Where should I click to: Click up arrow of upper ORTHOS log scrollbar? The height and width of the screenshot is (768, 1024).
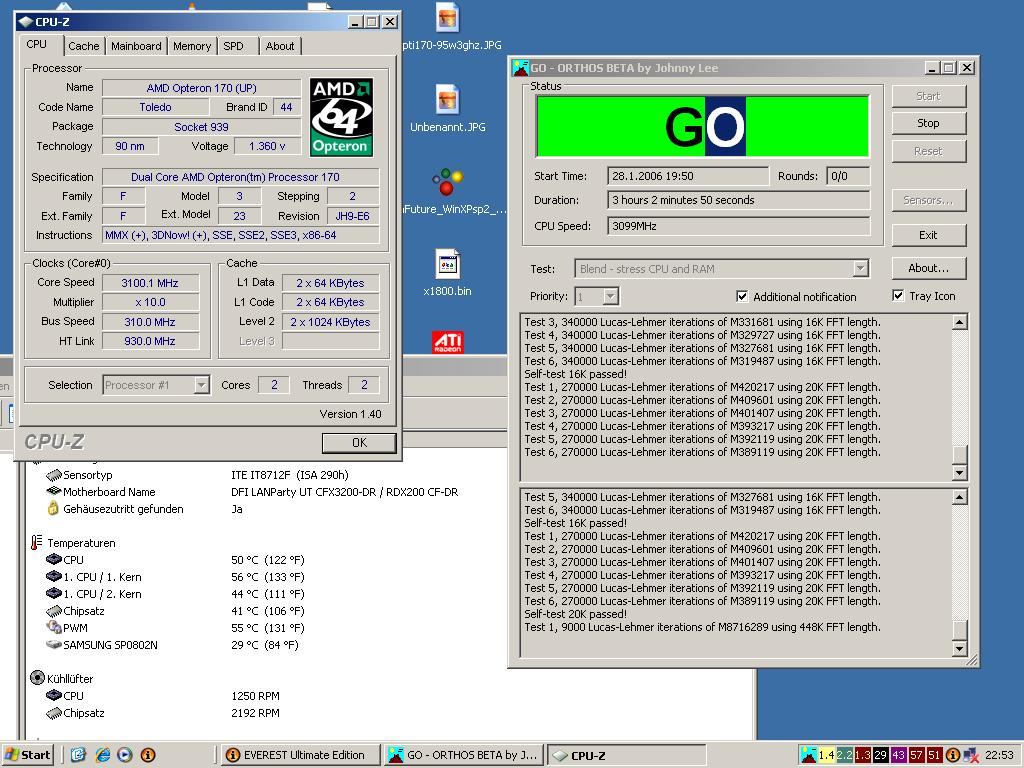[959, 321]
